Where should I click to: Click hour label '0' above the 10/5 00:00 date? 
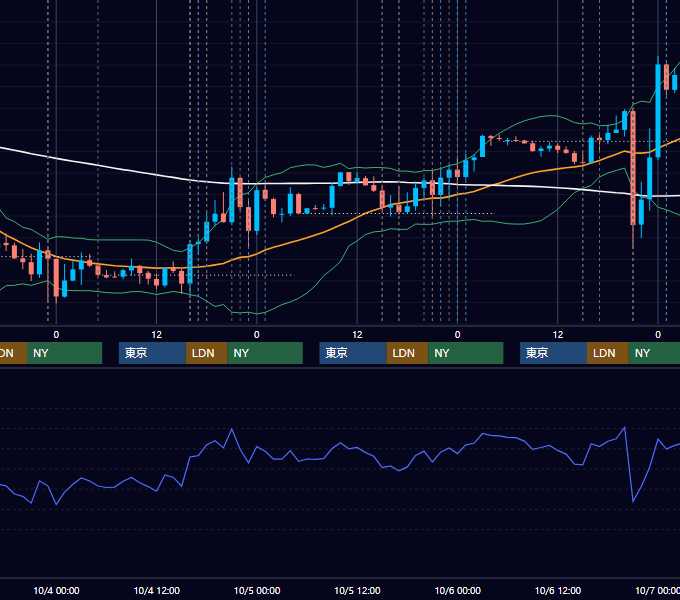pyautogui.click(x=257, y=335)
